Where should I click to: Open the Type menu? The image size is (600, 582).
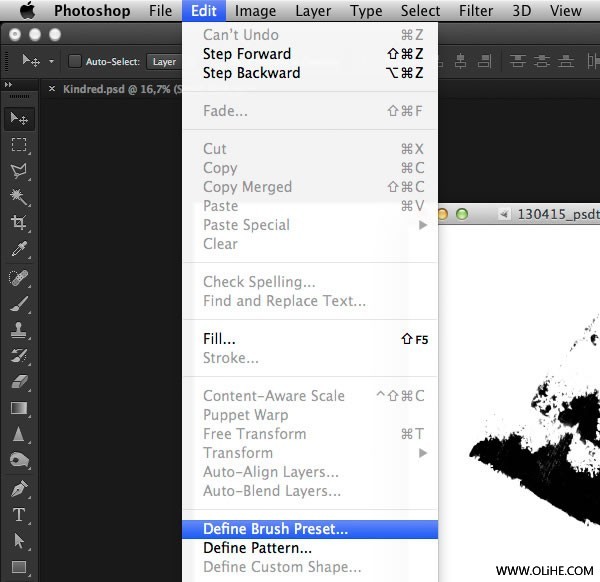tap(366, 11)
